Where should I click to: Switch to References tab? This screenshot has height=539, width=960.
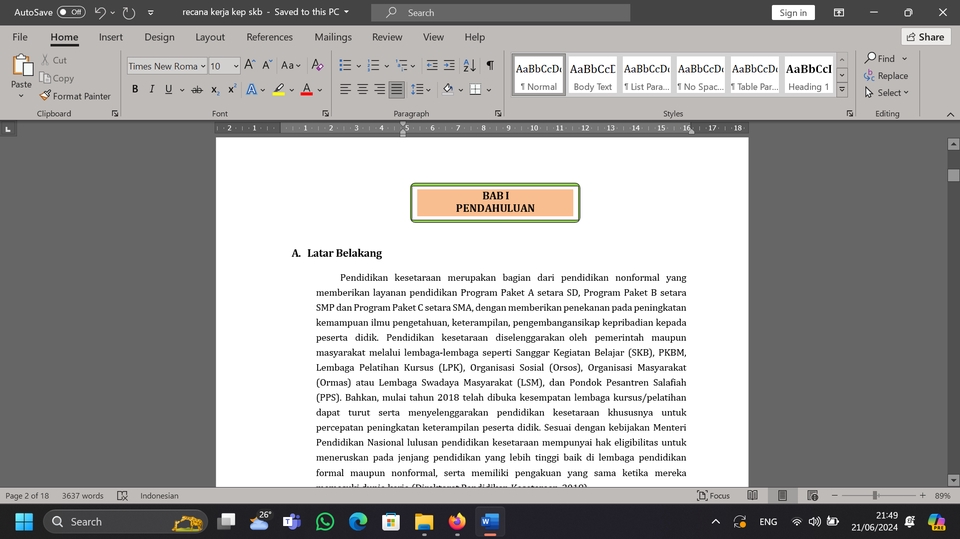pyautogui.click(x=269, y=37)
